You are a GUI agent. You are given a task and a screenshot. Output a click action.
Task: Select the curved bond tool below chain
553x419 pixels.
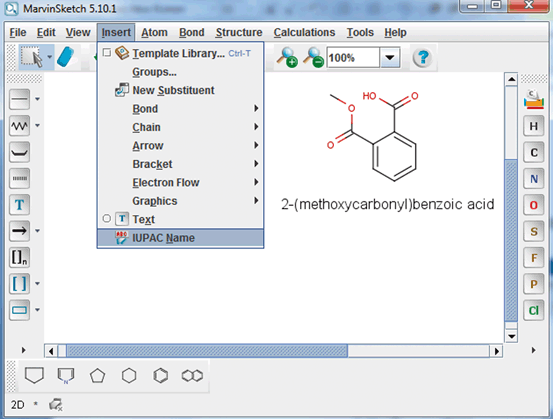pos(19,152)
